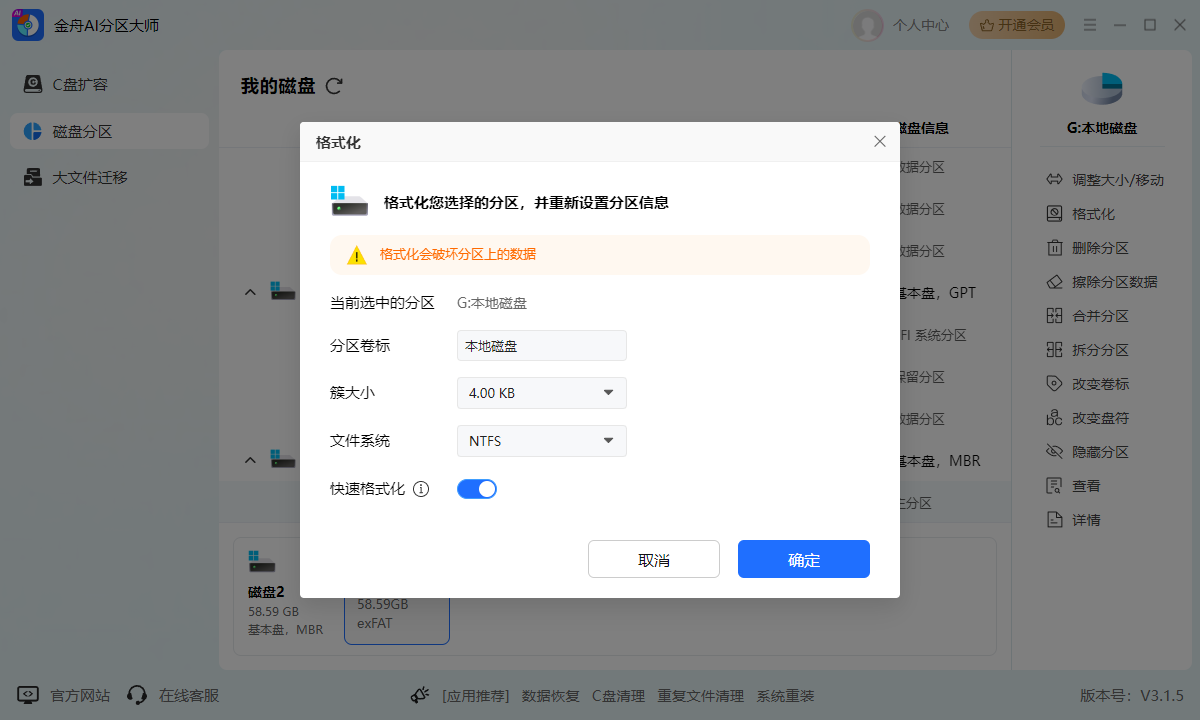This screenshot has width=1200, height=720.
Task: Cancel the format dialog with 取消
Action: pos(653,558)
